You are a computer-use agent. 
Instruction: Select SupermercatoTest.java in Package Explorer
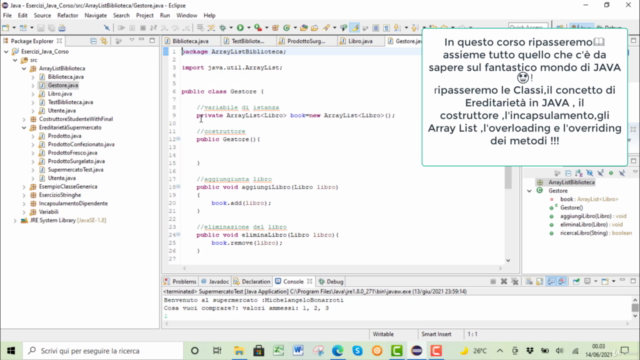point(75,170)
